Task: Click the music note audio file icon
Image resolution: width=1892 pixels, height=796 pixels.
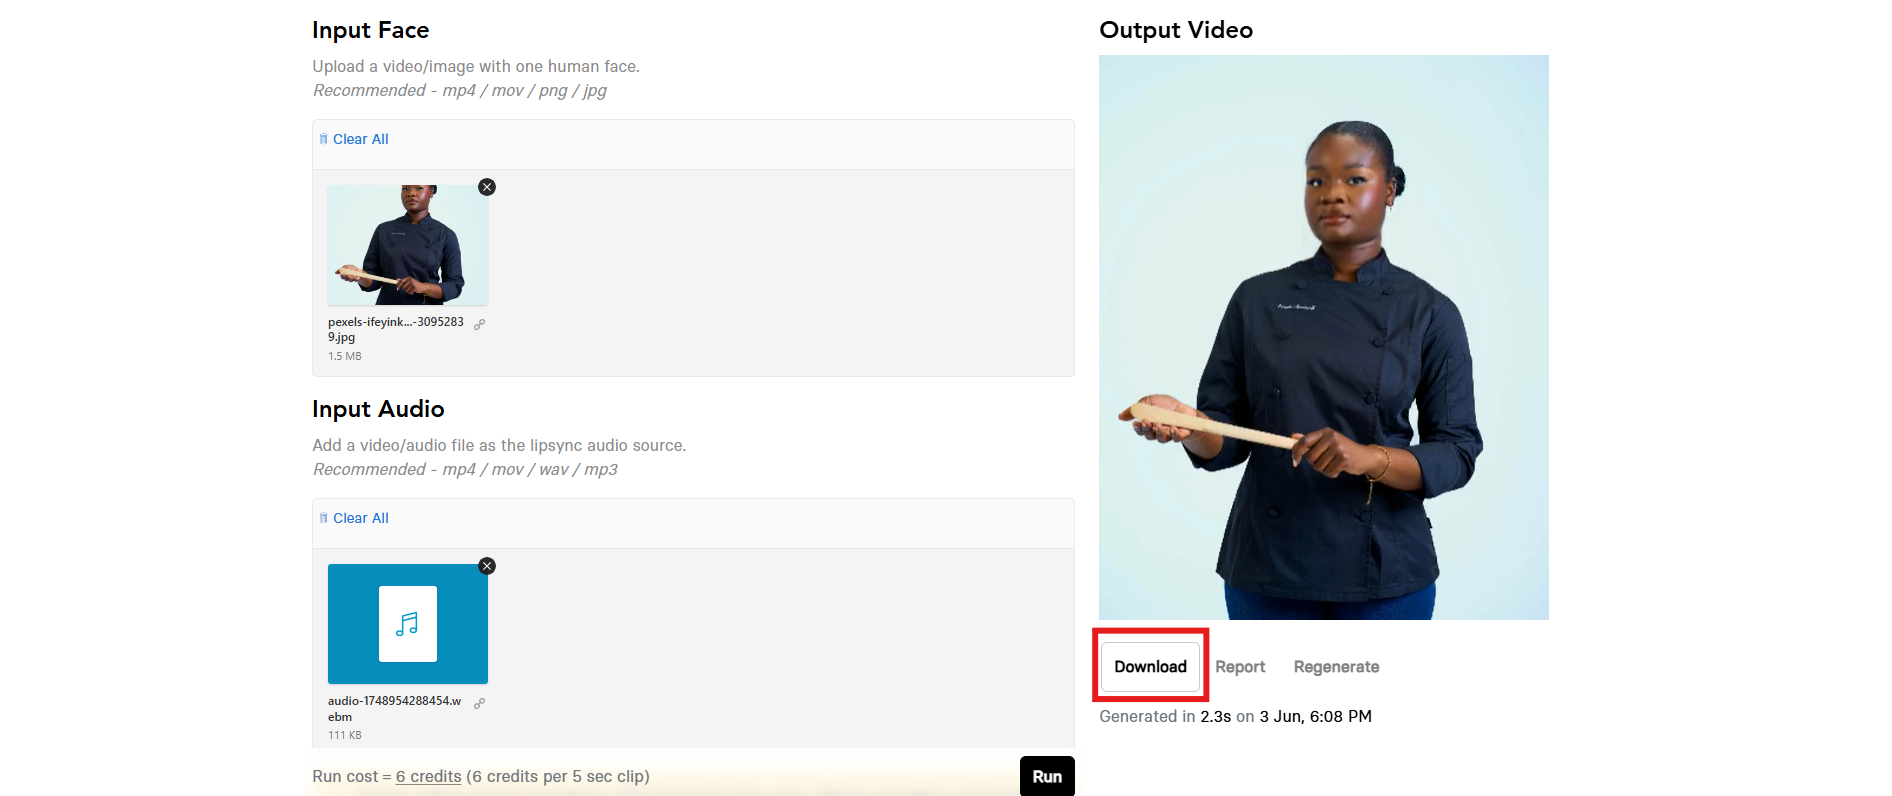Action: coord(408,624)
